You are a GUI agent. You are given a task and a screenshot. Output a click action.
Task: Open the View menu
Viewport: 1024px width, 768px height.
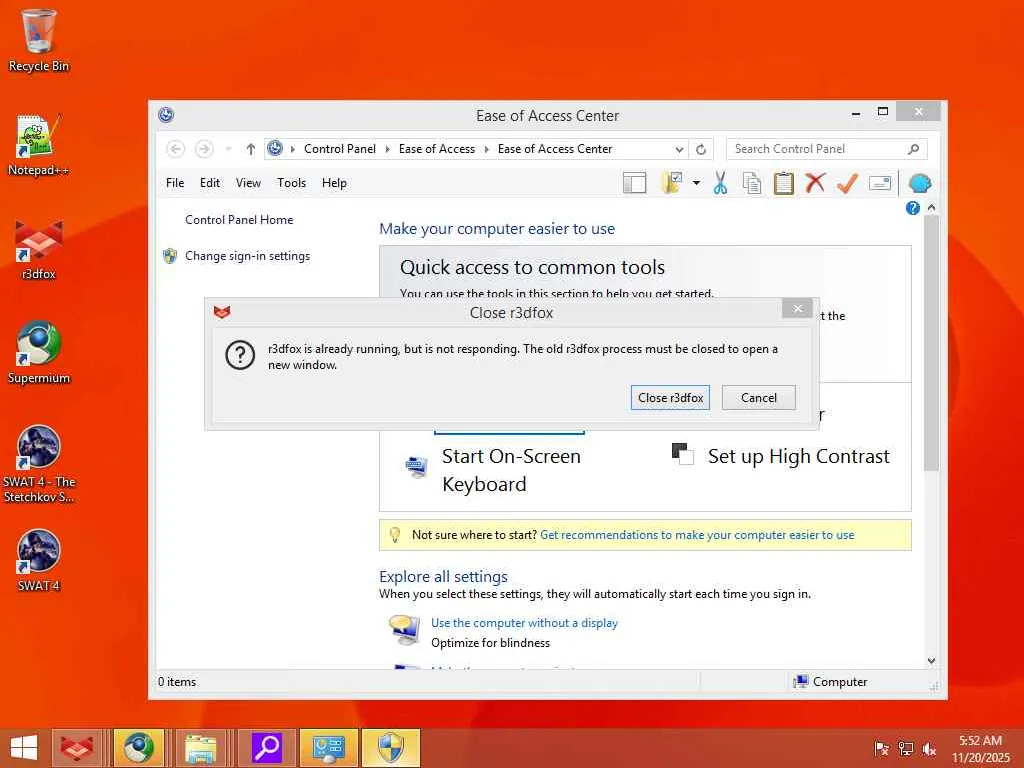click(248, 183)
